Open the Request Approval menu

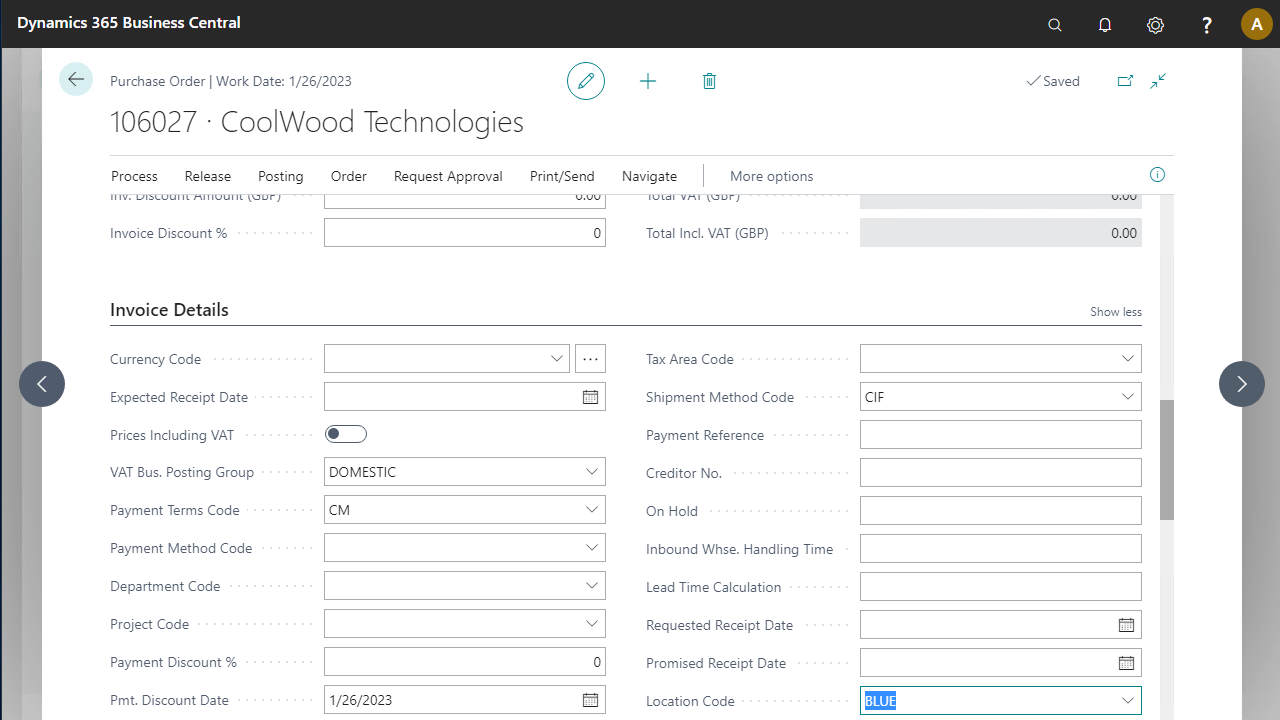448,176
